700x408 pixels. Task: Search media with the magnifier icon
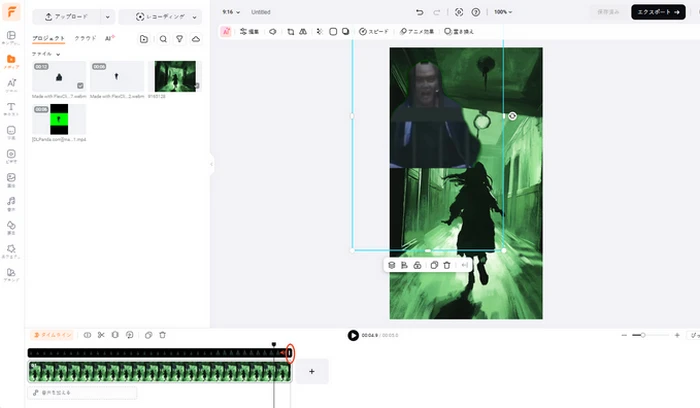coord(163,39)
